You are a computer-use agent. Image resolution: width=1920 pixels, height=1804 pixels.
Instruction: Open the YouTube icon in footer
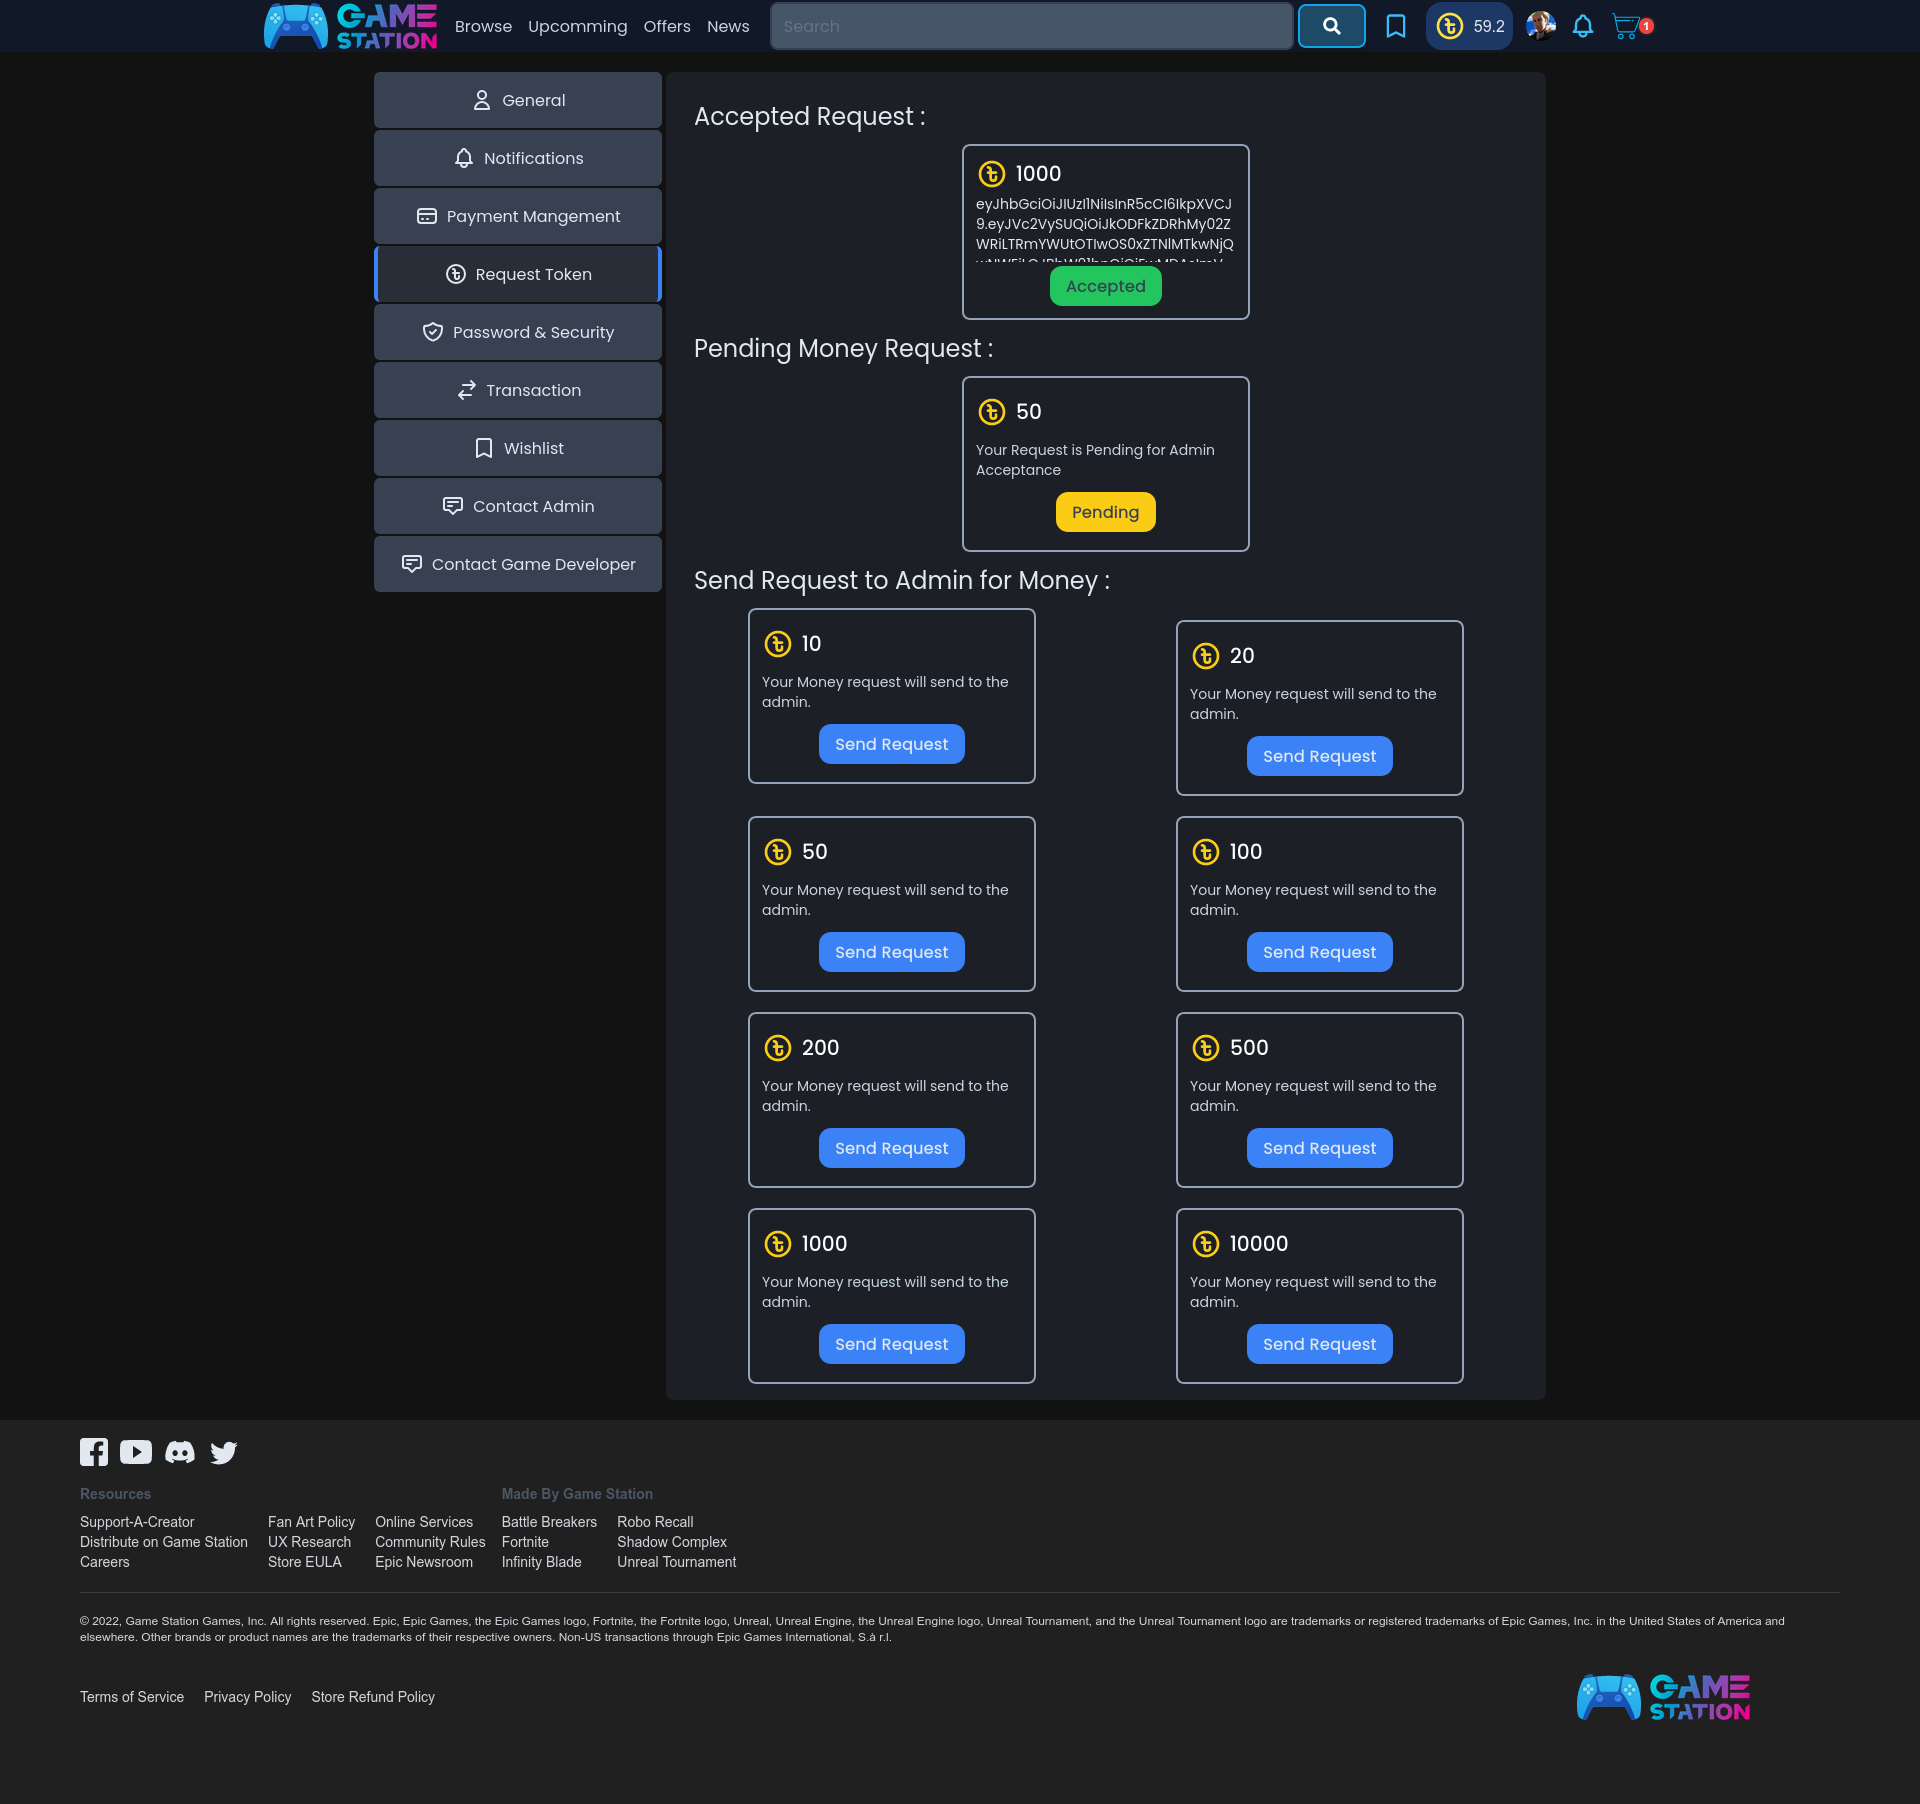click(136, 1452)
